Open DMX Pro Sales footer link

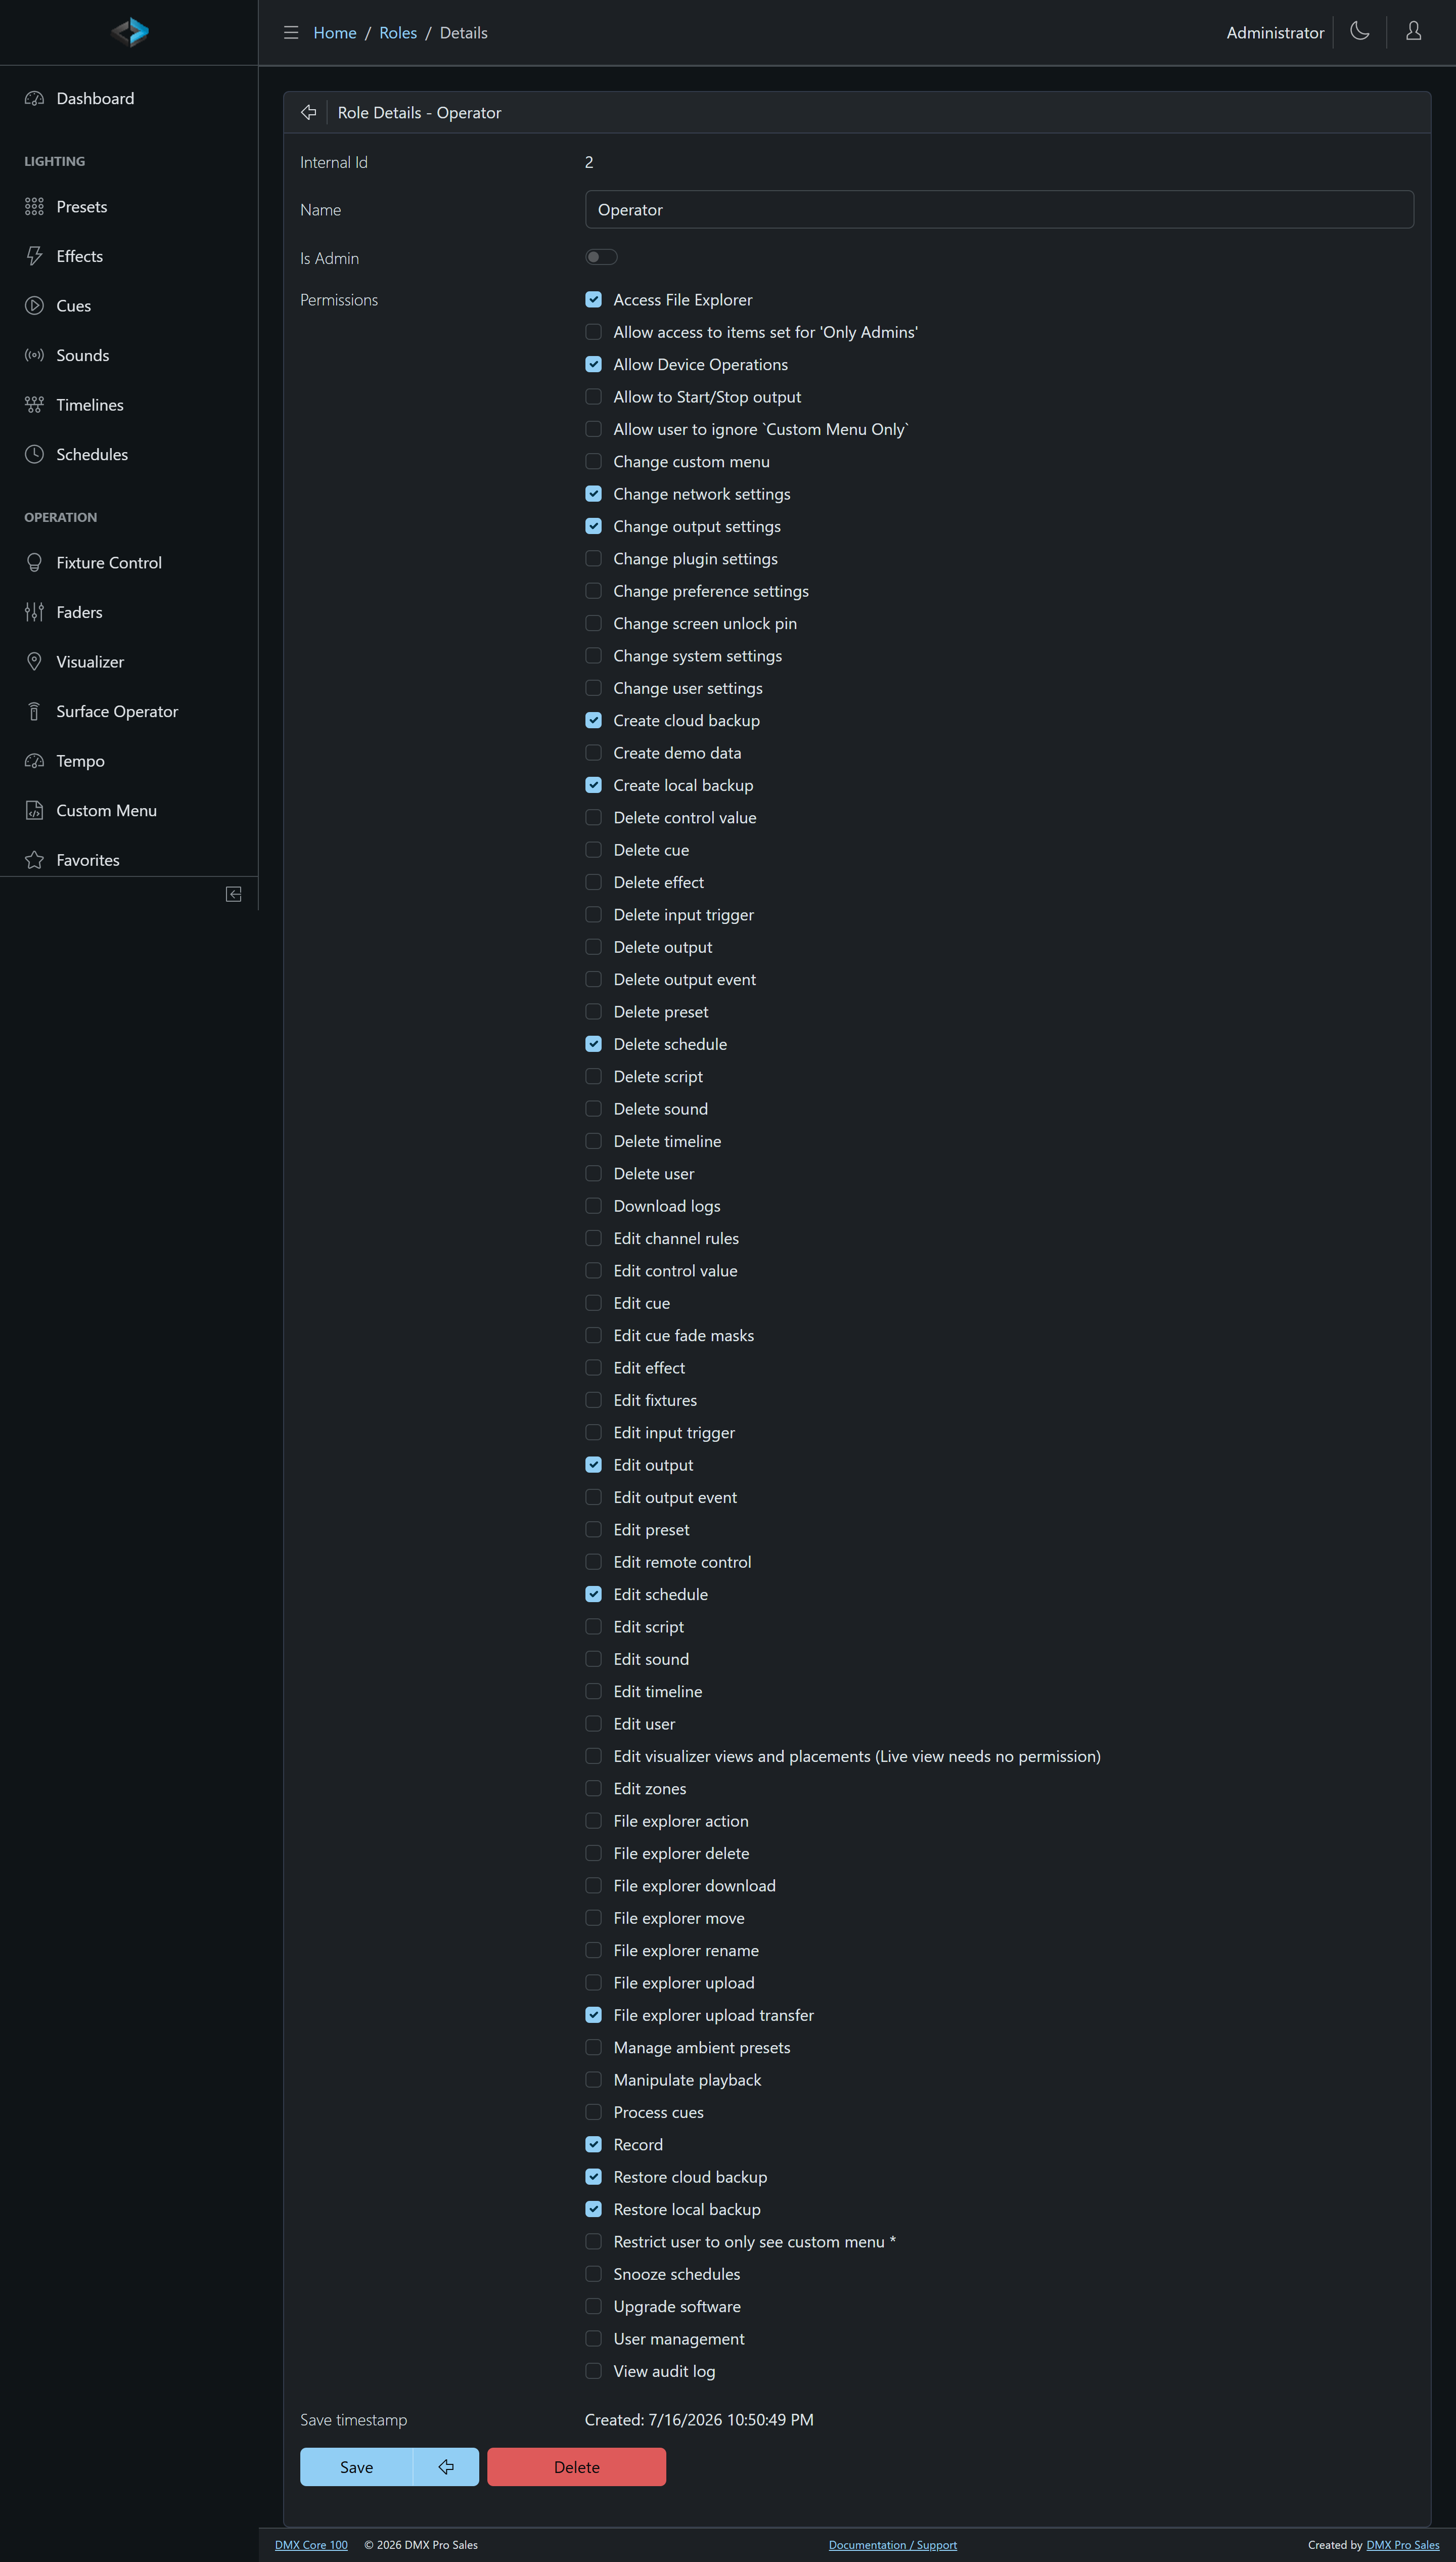point(1403,2545)
